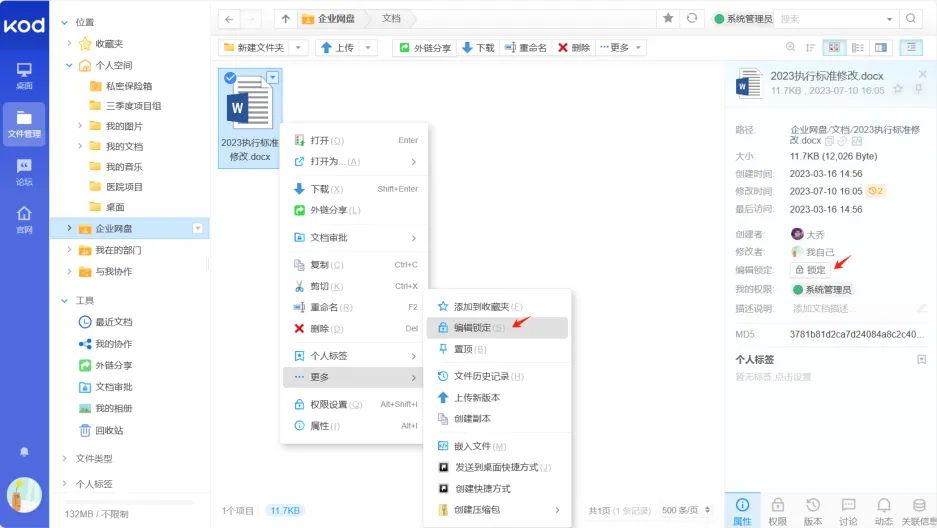The width and height of the screenshot is (937, 528).
Task: Click the 重命名 toolbar button
Action: click(526, 47)
